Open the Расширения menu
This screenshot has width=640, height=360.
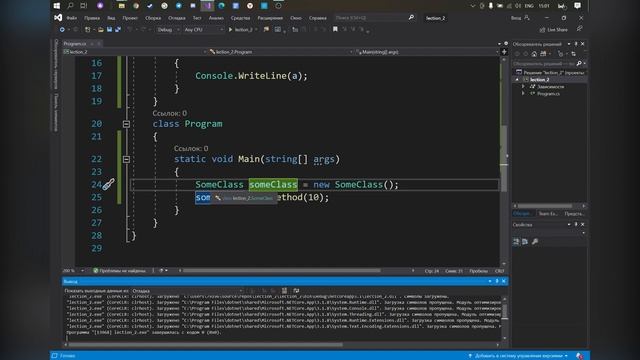[x=270, y=18]
